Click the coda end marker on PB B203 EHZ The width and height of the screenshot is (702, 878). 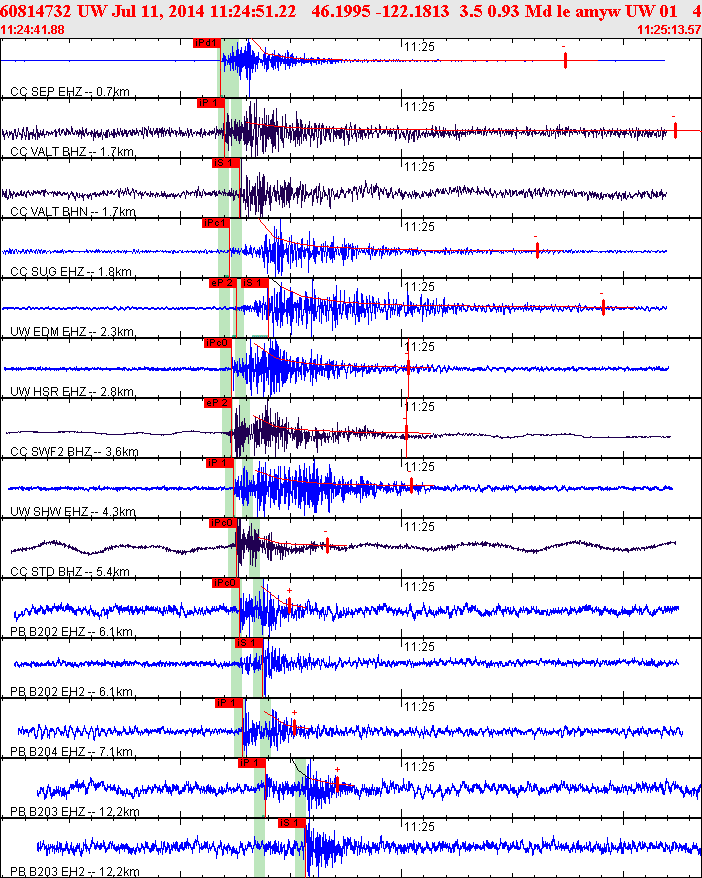[x=337, y=784]
